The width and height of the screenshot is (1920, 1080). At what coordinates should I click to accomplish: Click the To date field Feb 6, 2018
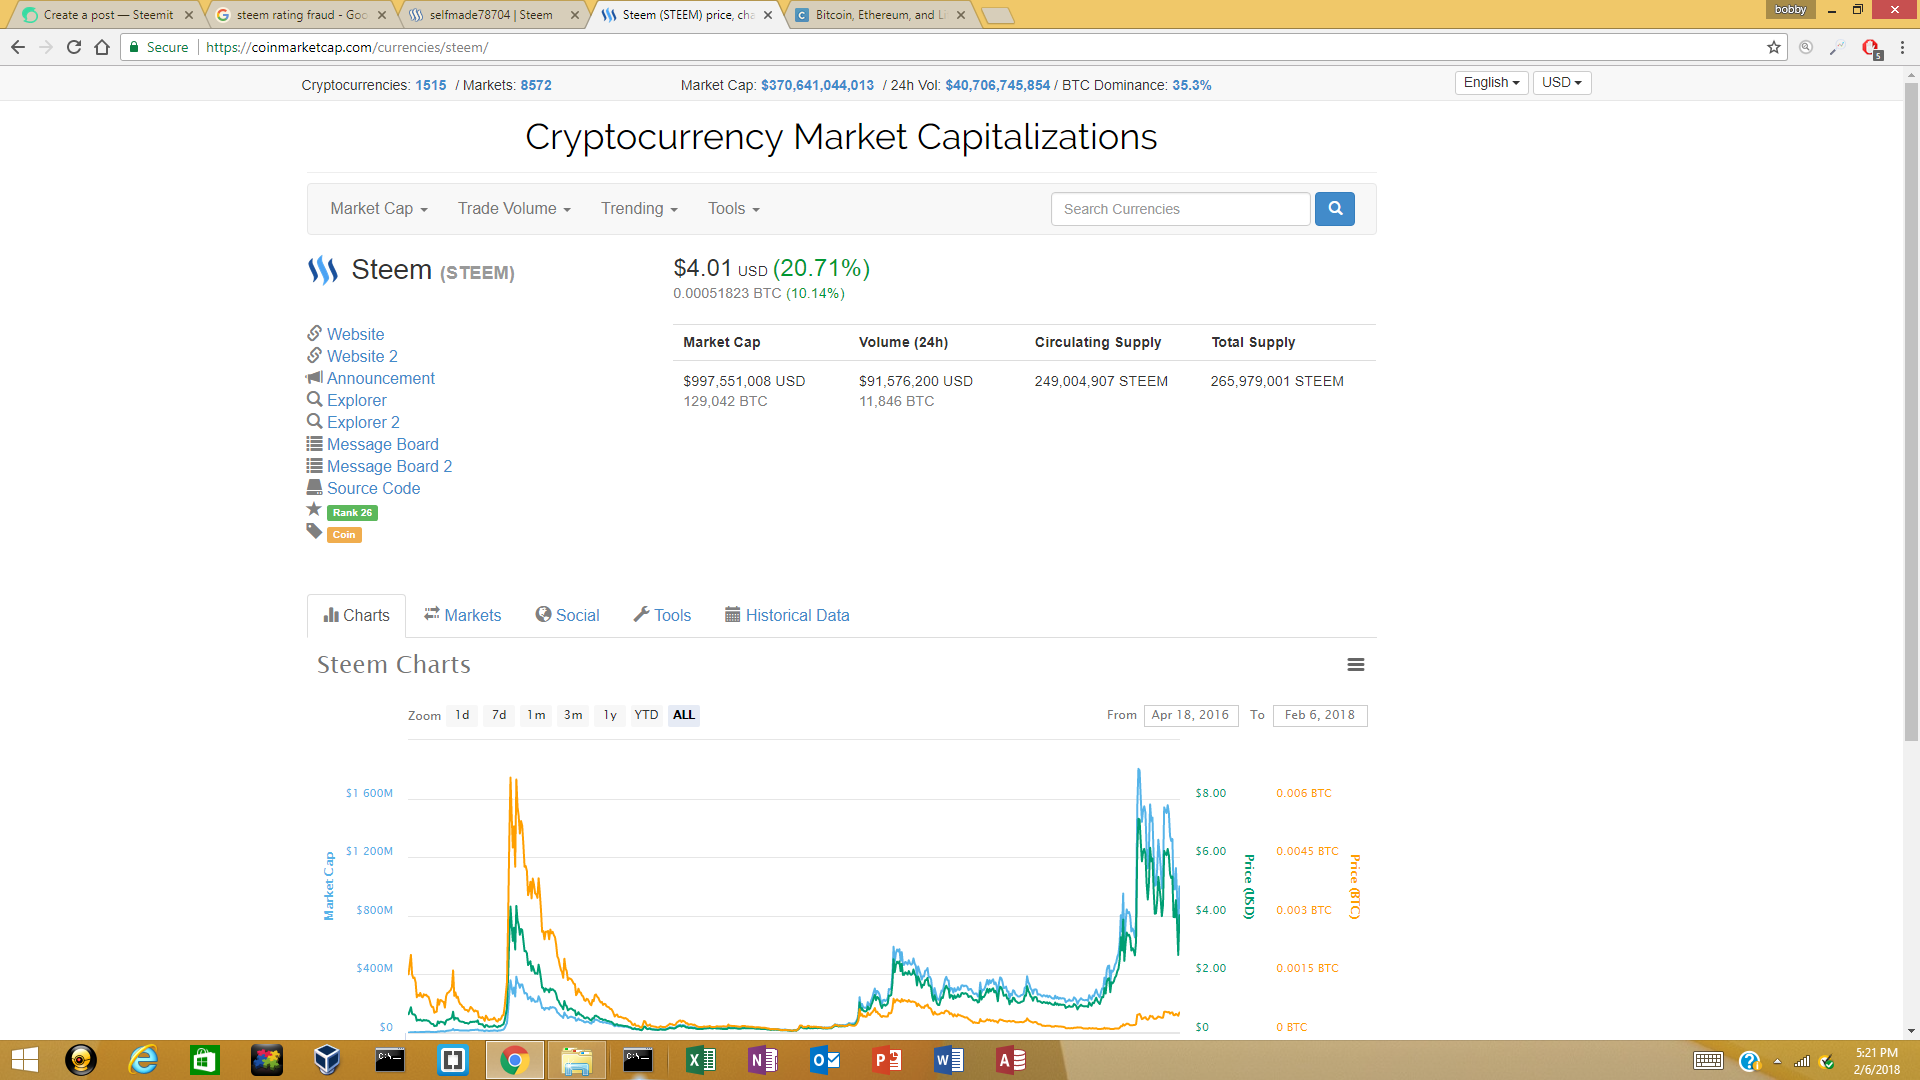(x=1320, y=715)
